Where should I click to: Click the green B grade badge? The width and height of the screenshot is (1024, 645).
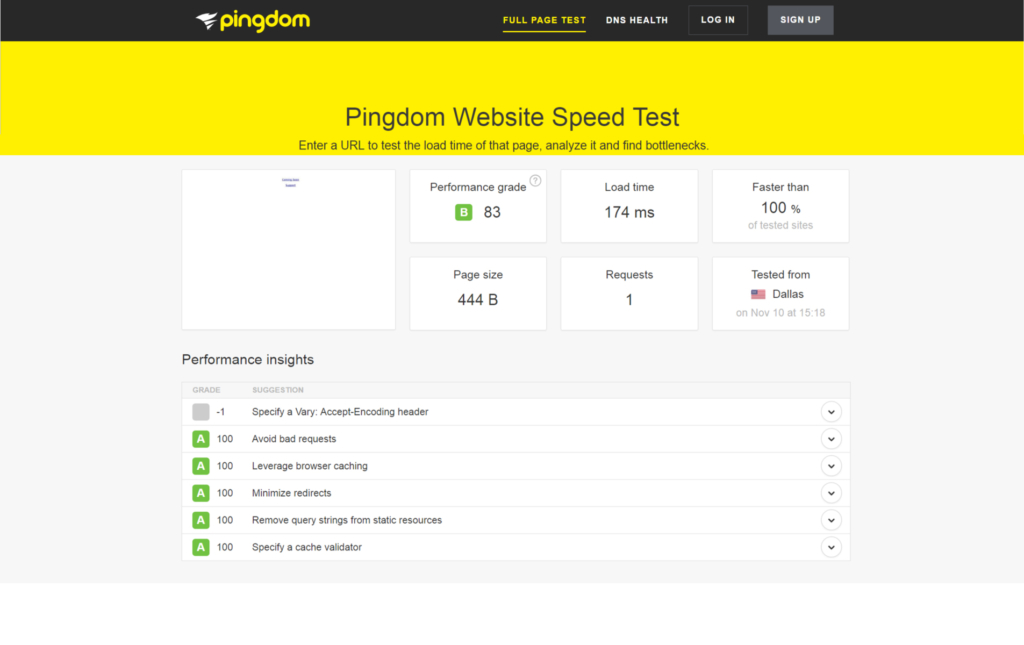[464, 212]
